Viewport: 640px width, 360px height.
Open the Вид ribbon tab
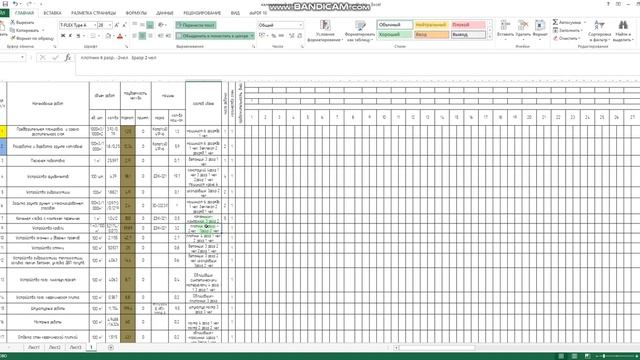pos(235,13)
